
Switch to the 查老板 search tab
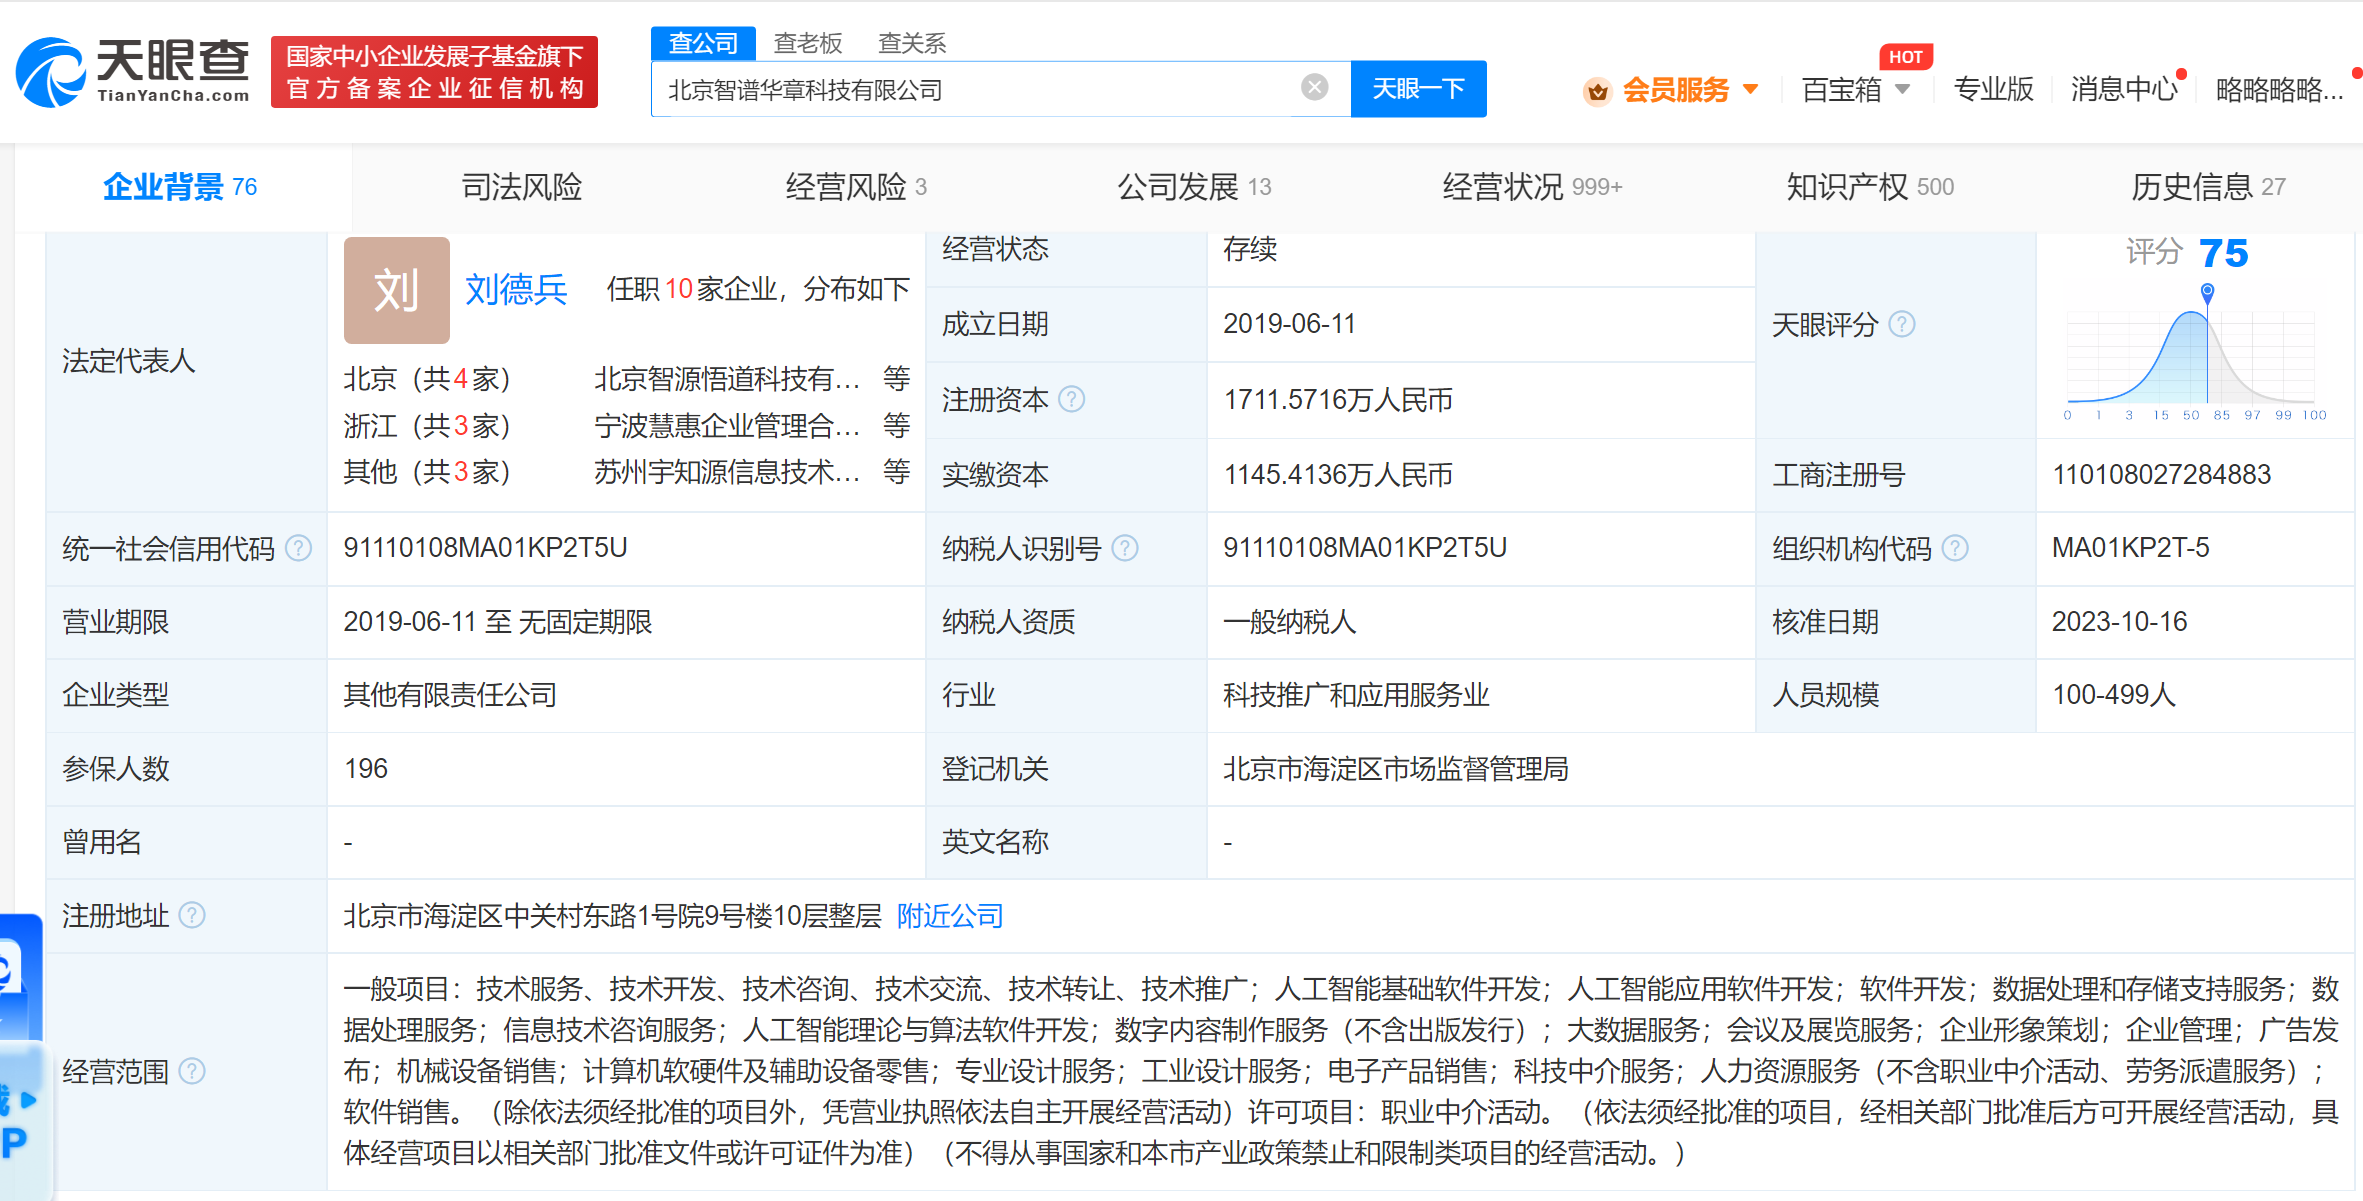[x=808, y=43]
